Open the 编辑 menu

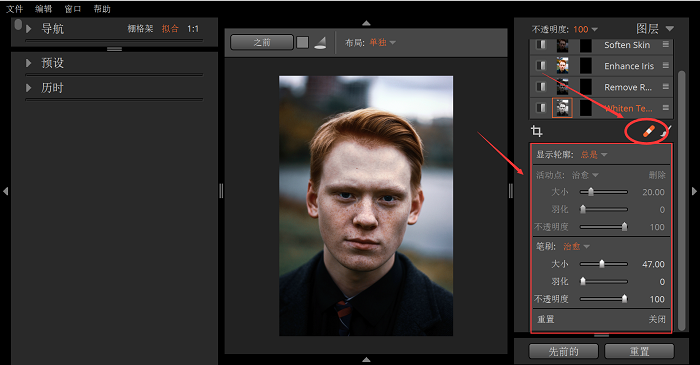click(x=43, y=8)
